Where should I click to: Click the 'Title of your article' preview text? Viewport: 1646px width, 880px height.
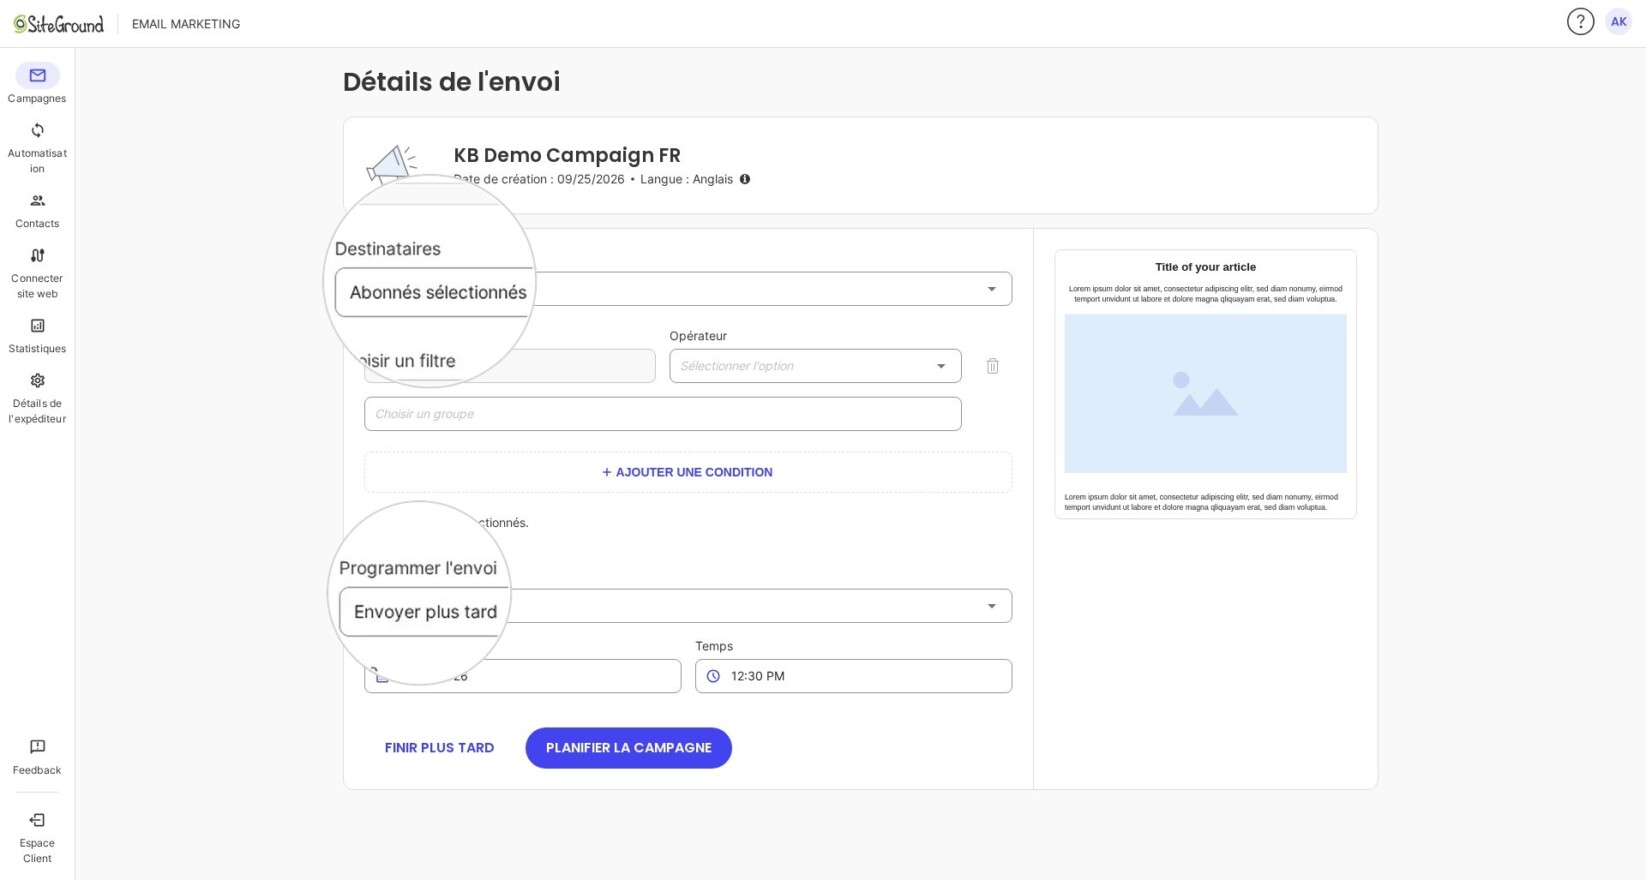[x=1205, y=267]
